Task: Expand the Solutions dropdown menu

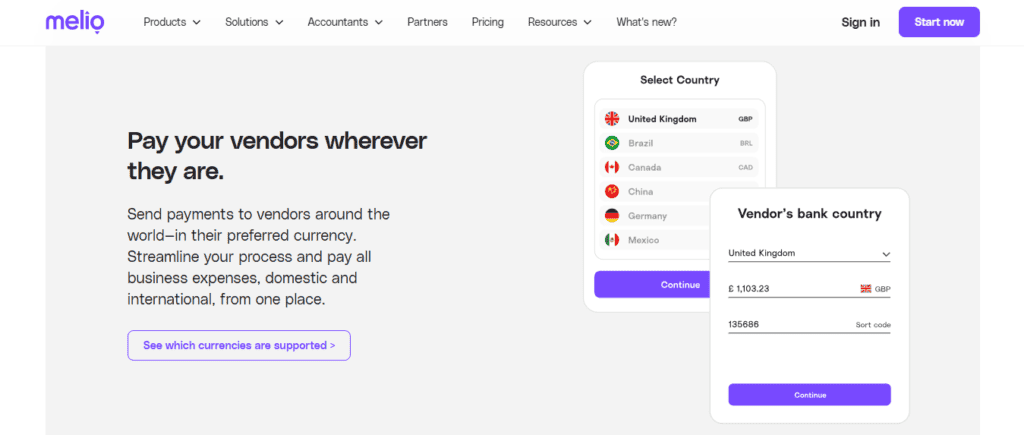Action: tap(254, 22)
